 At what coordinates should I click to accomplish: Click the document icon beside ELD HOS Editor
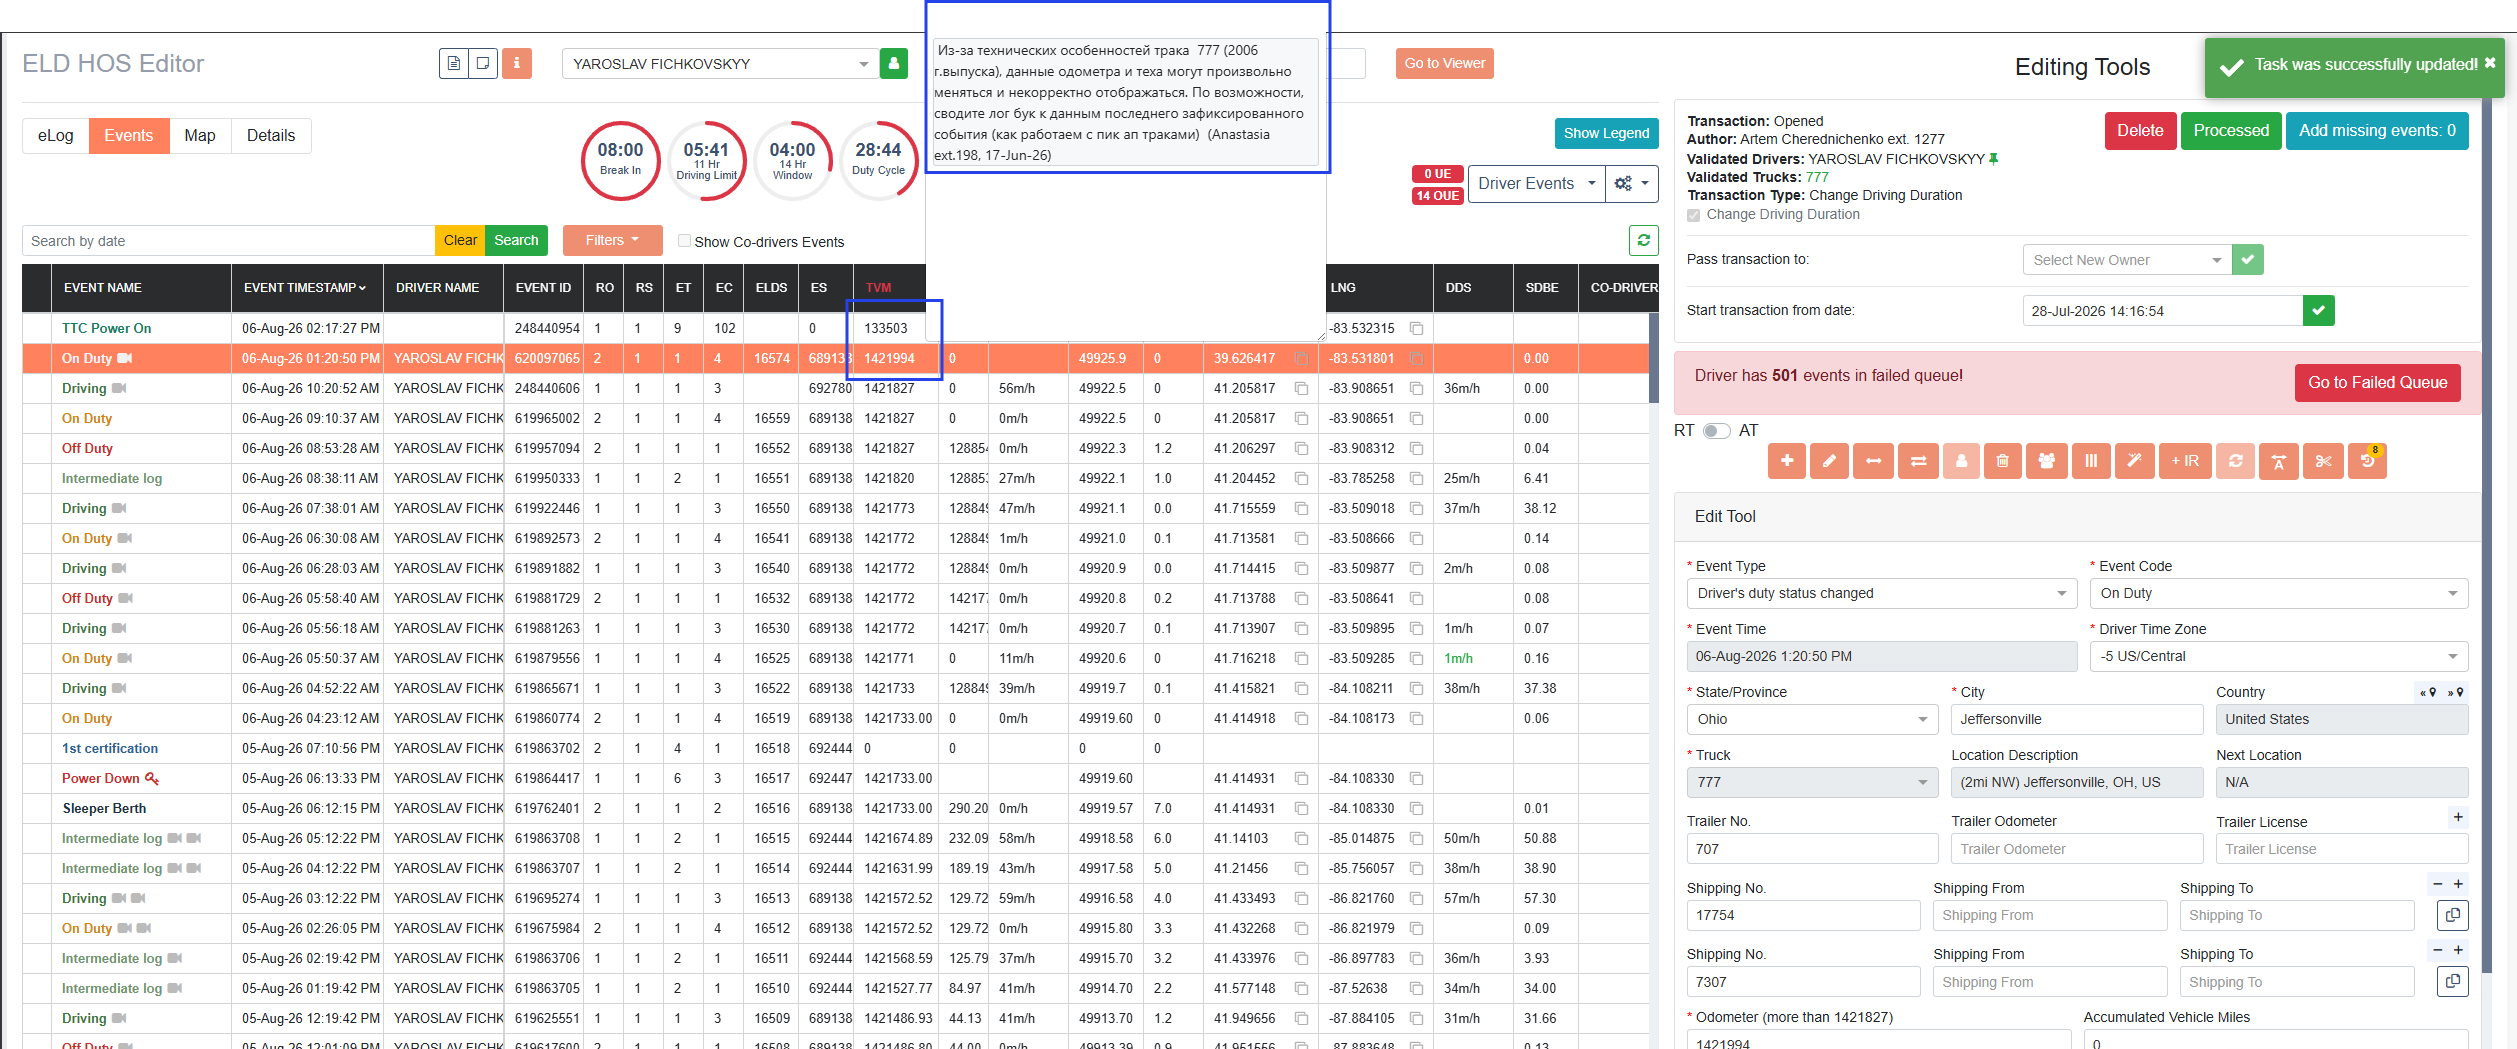[x=454, y=63]
